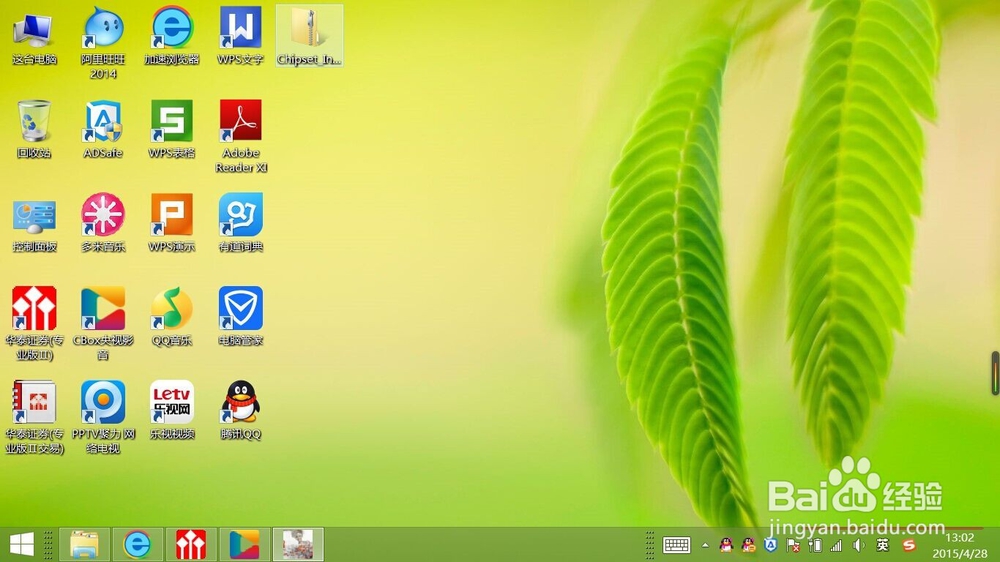This screenshot has height=562, width=1000.
Task: Click the WPS表格 desktop icon
Action: coord(172,130)
